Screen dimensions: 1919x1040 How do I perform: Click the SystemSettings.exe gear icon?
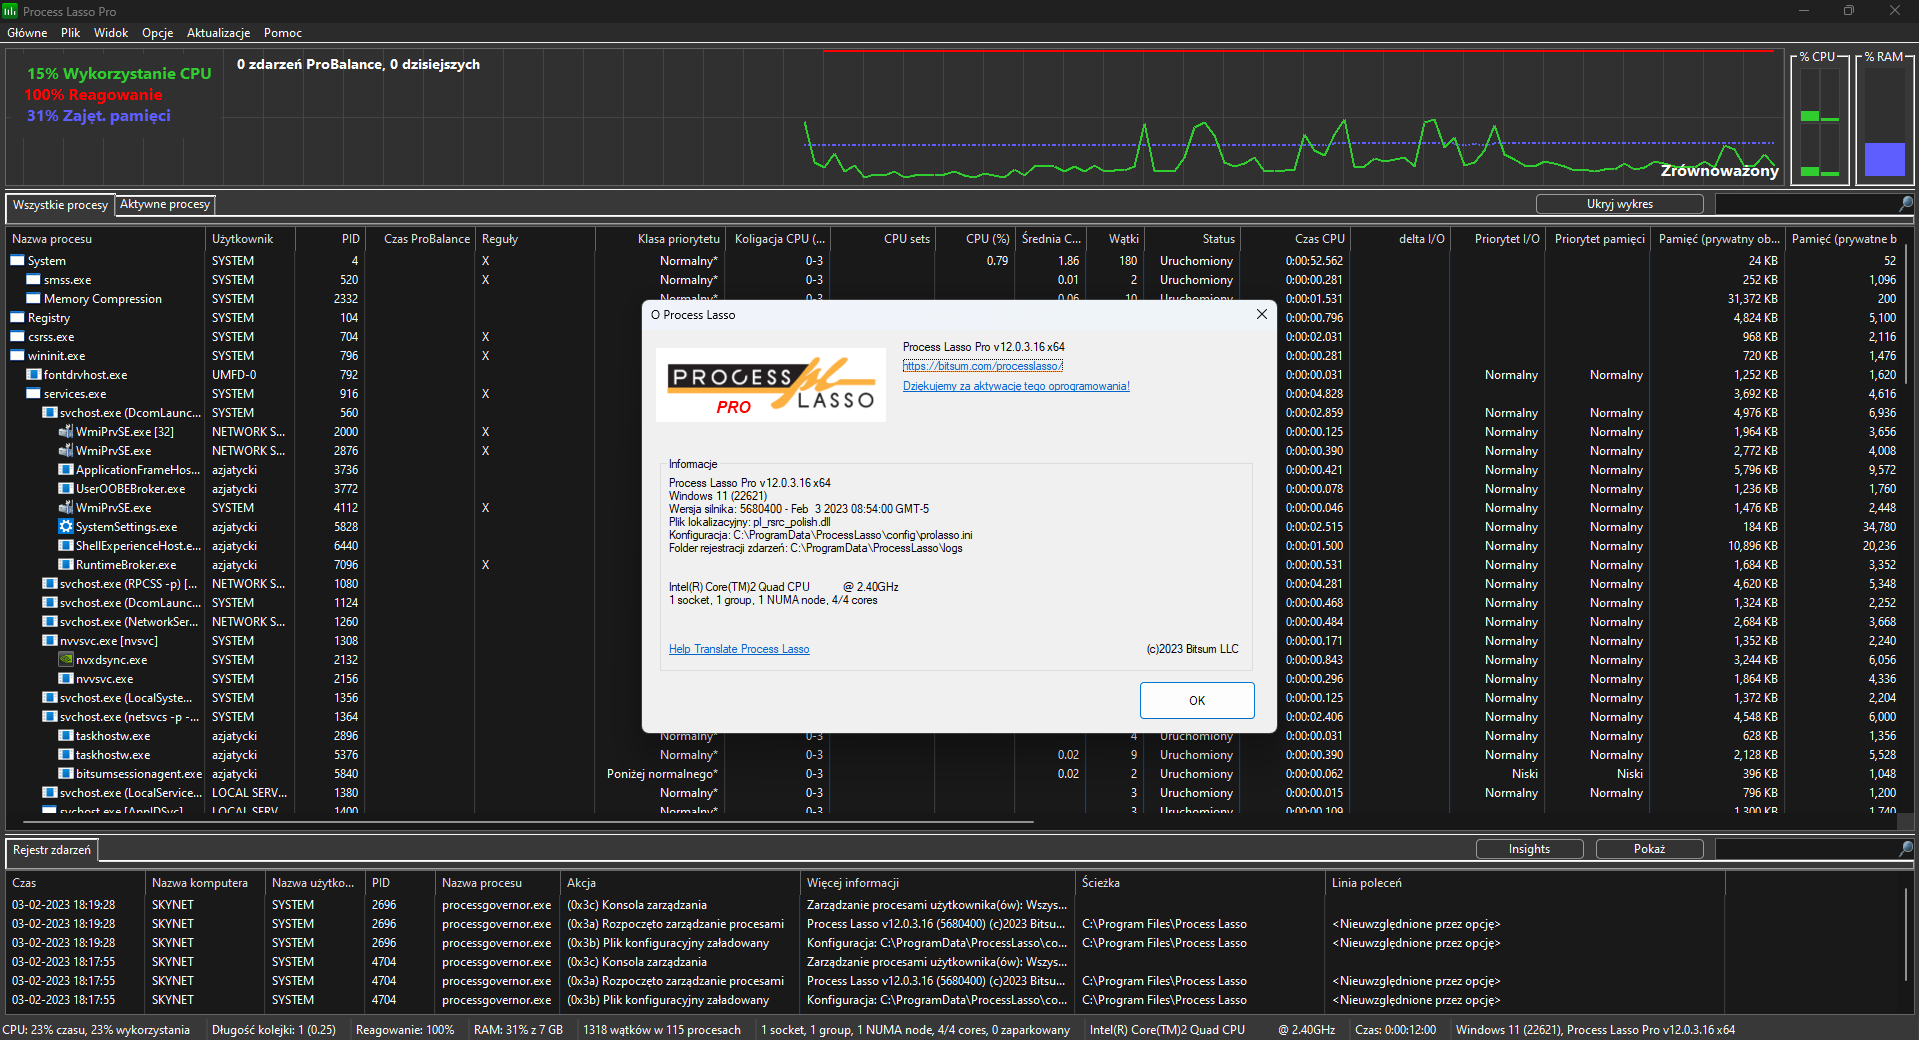66,527
